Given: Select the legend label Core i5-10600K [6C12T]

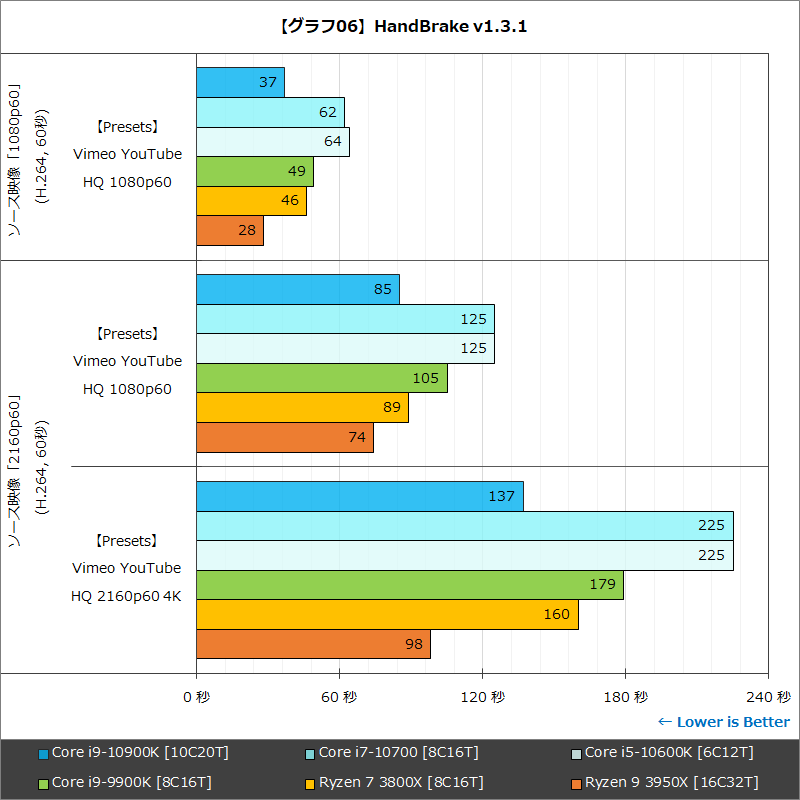Looking at the screenshot, I should 669,753.
